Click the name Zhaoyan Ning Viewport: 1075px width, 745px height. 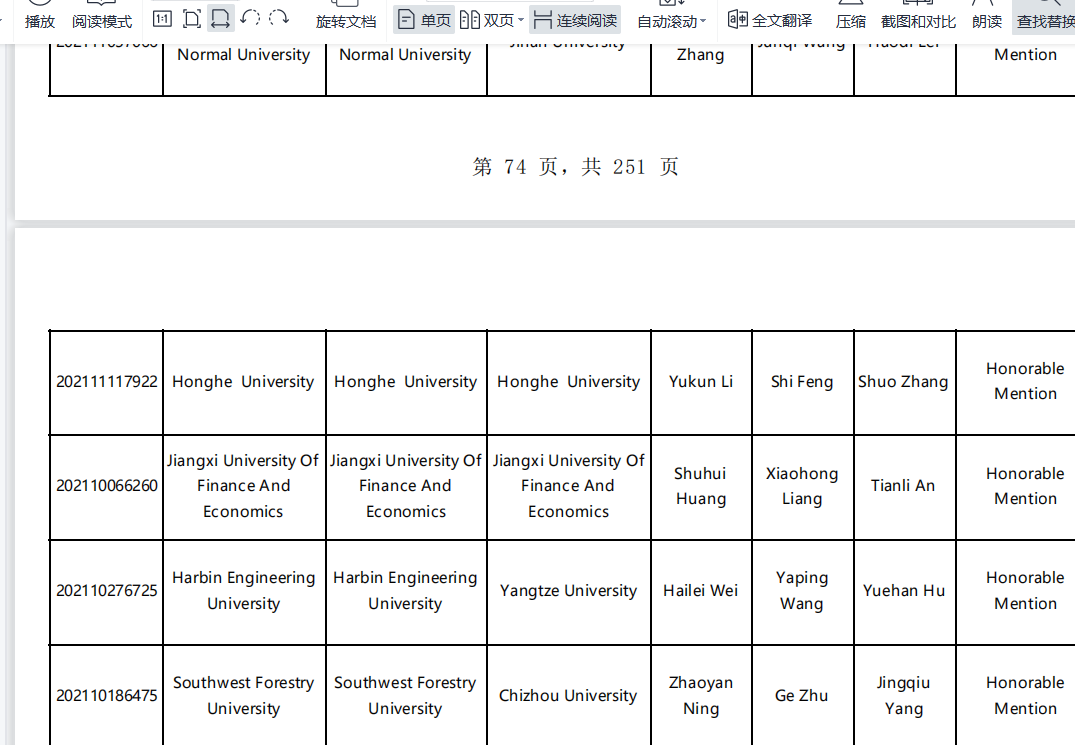coord(701,696)
